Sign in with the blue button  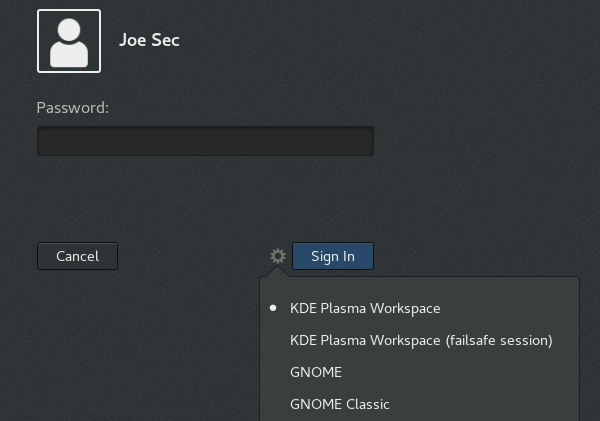click(332, 256)
